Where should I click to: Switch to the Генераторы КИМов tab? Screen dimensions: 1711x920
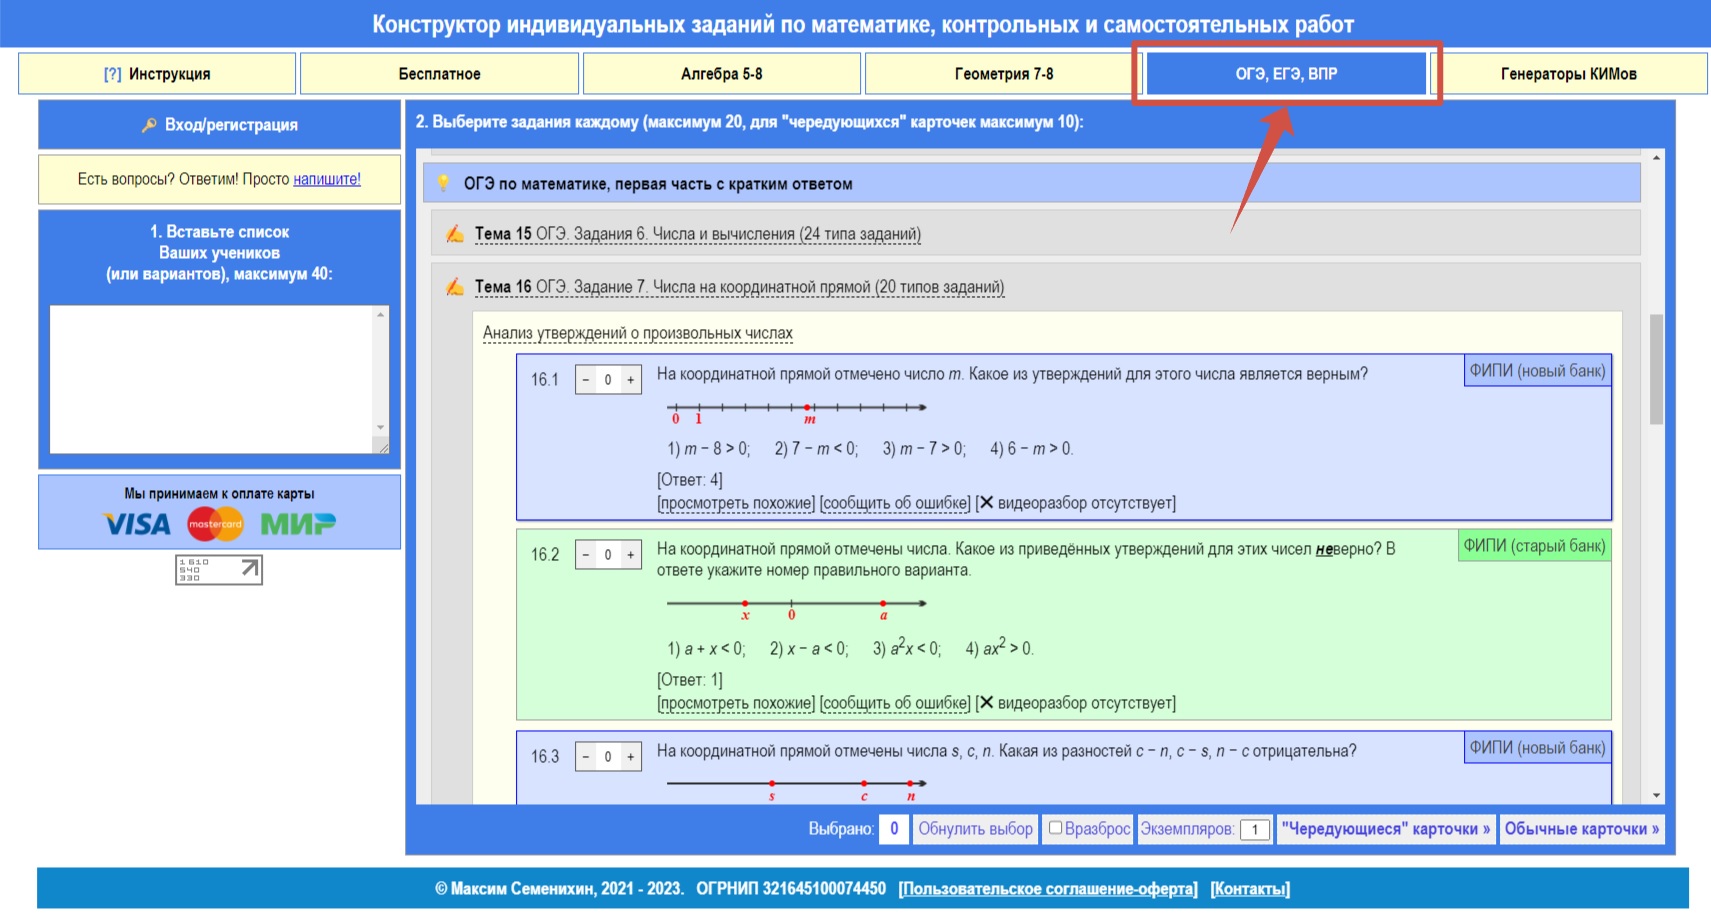coord(1568,74)
